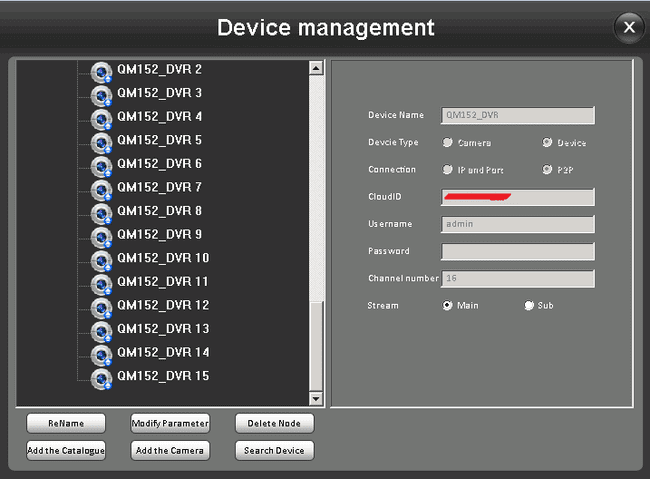Click the device icon next to QM152_DVR 7
The image size is (650, 479).
(x=101, y=189)
